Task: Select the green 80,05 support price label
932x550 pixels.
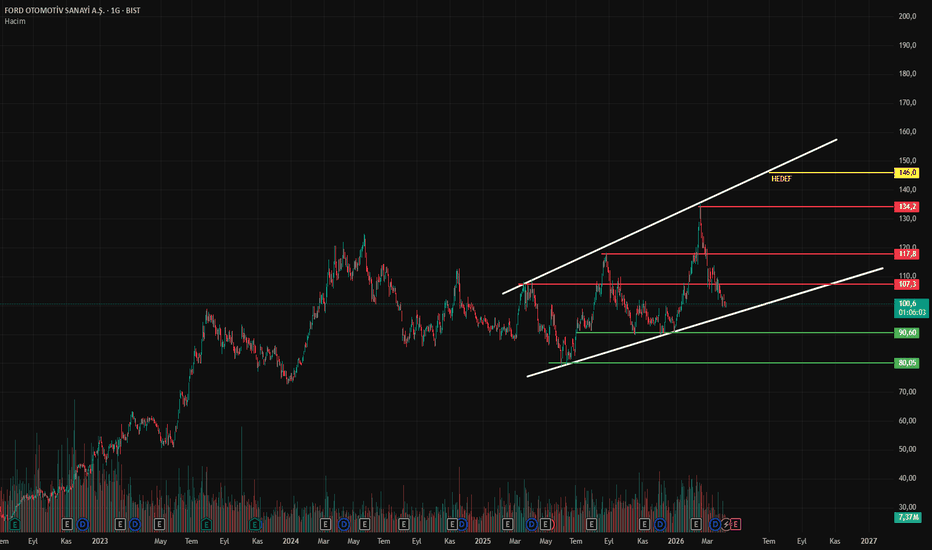Action: point(907,363)
